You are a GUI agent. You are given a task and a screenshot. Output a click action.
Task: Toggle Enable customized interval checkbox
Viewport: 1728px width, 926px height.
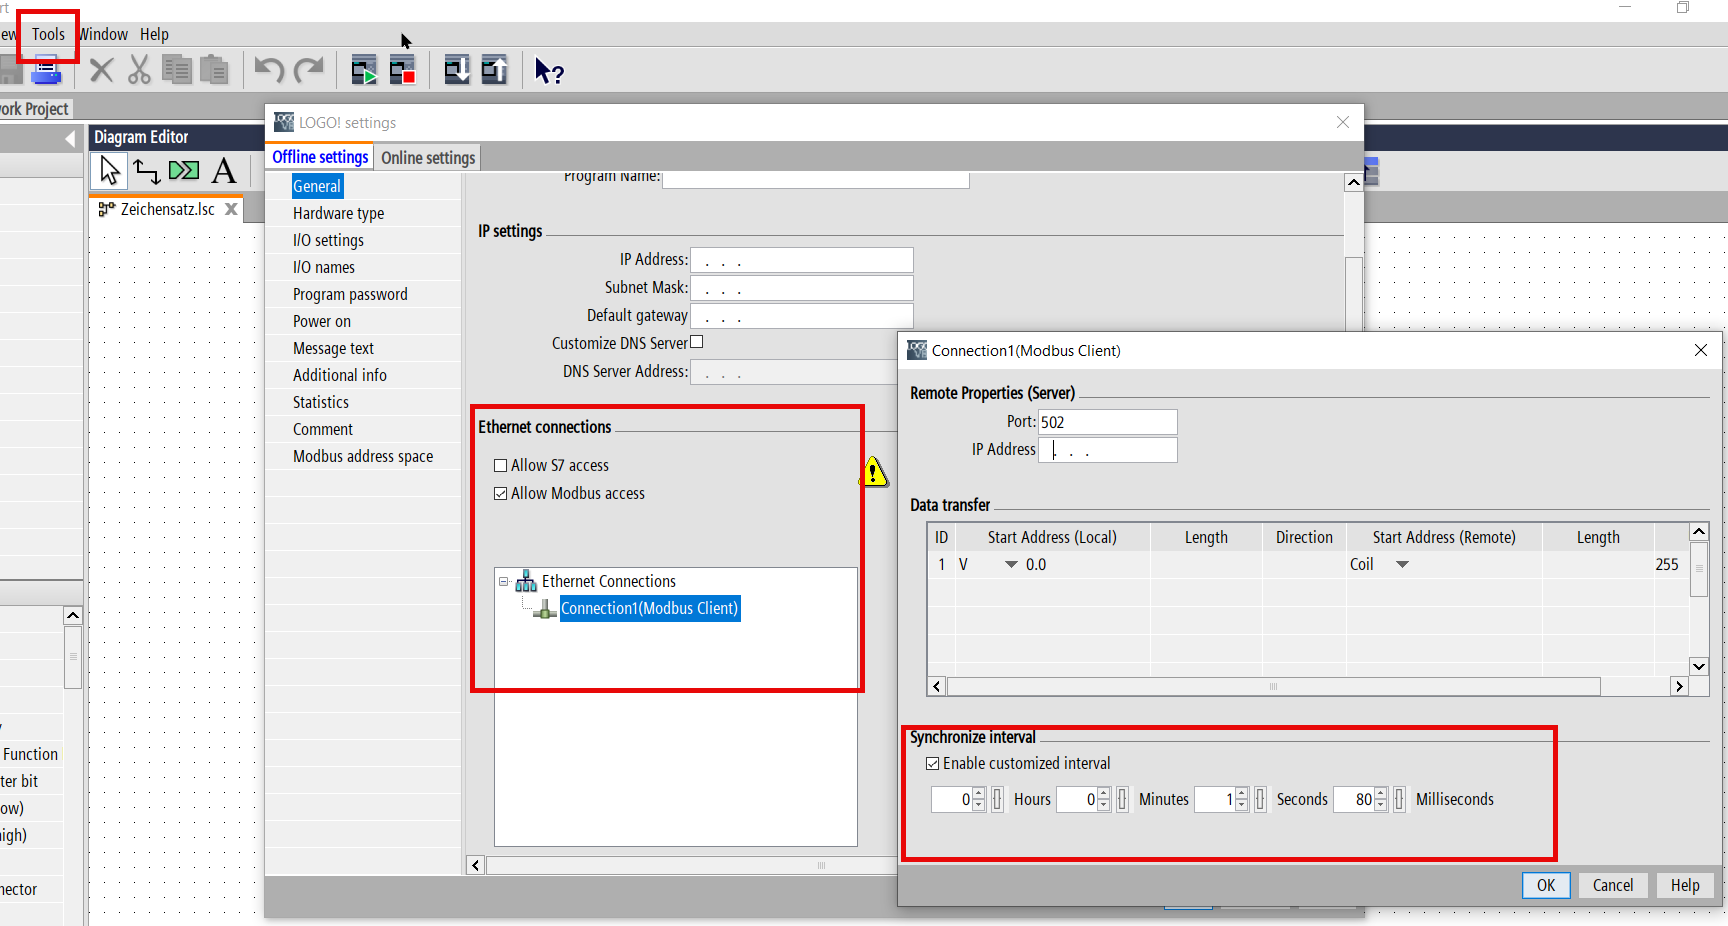coord(933,764)
